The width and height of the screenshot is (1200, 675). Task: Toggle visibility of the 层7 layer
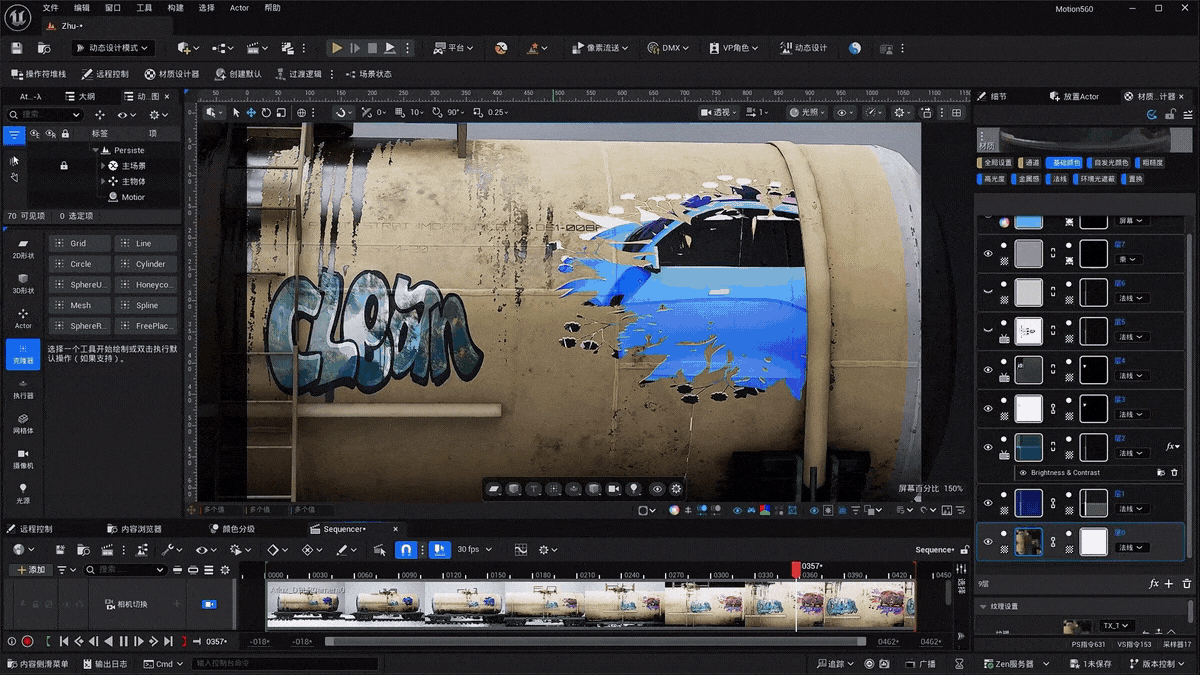pos(990,253)
